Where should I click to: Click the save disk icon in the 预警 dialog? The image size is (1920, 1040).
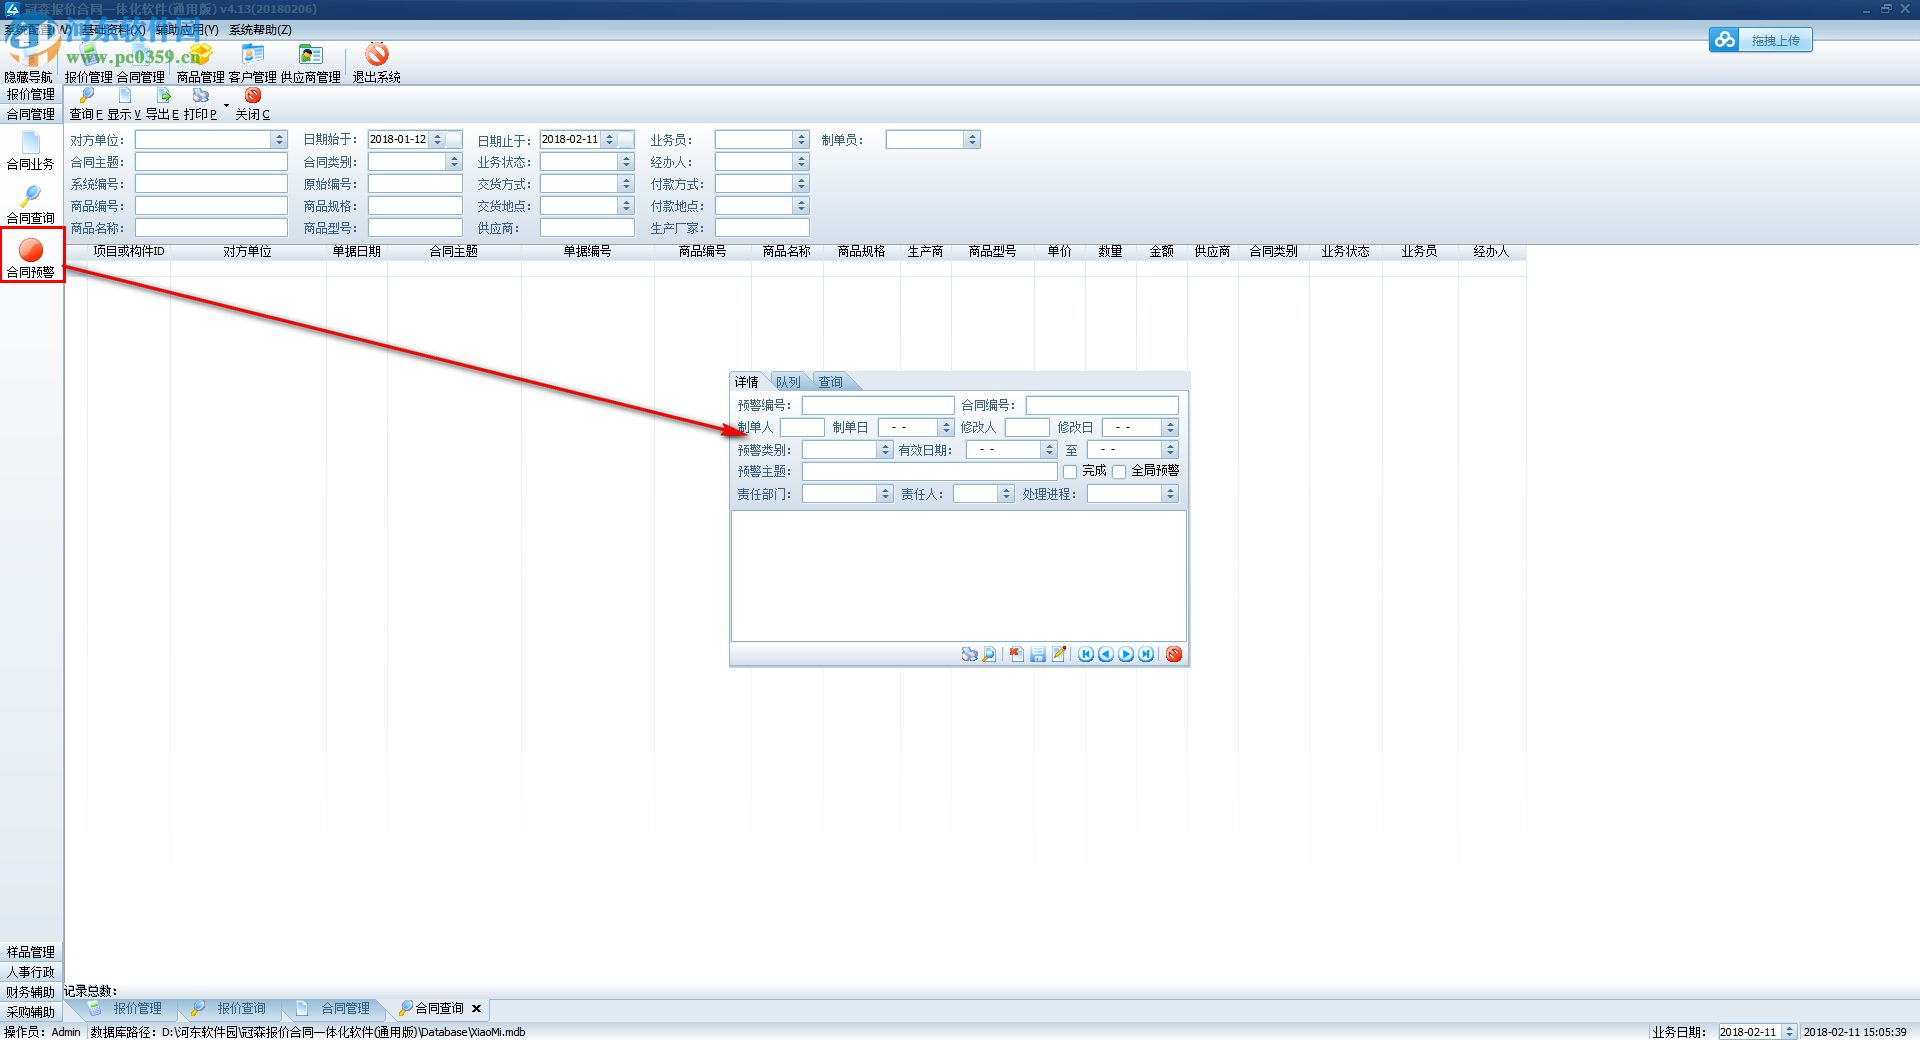(x=1038, y=654)
